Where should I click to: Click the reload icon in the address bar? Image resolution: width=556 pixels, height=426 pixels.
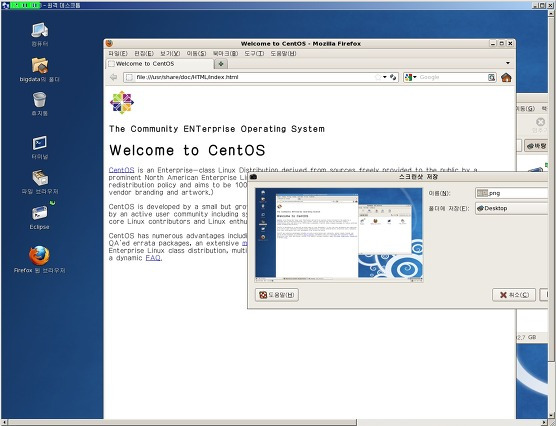(393, 77)
